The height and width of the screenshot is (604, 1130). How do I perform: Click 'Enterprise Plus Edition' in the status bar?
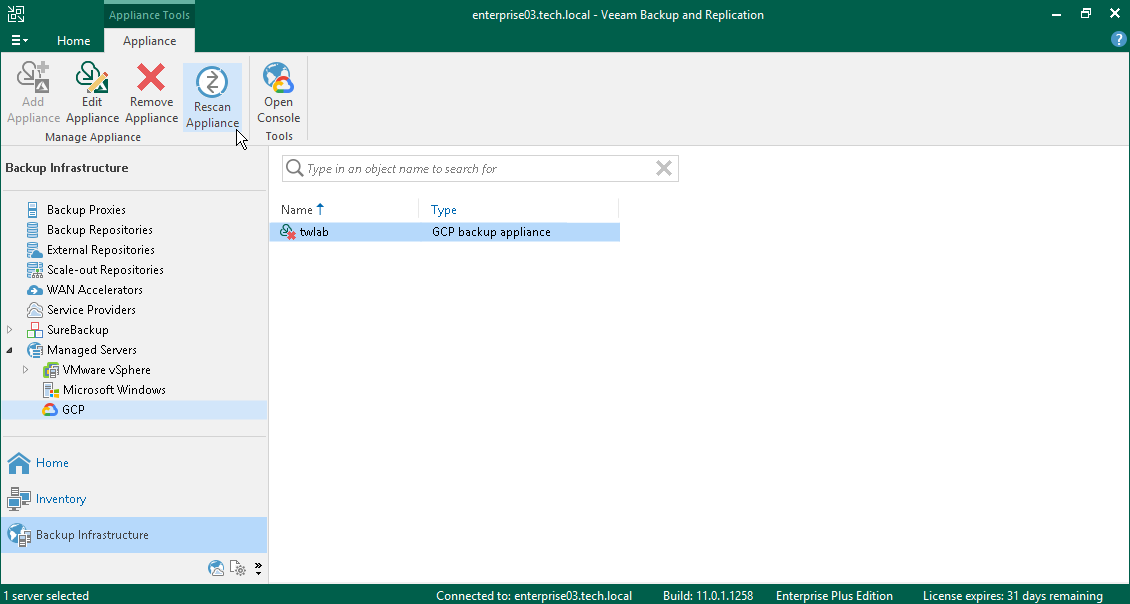click(835, 596)
